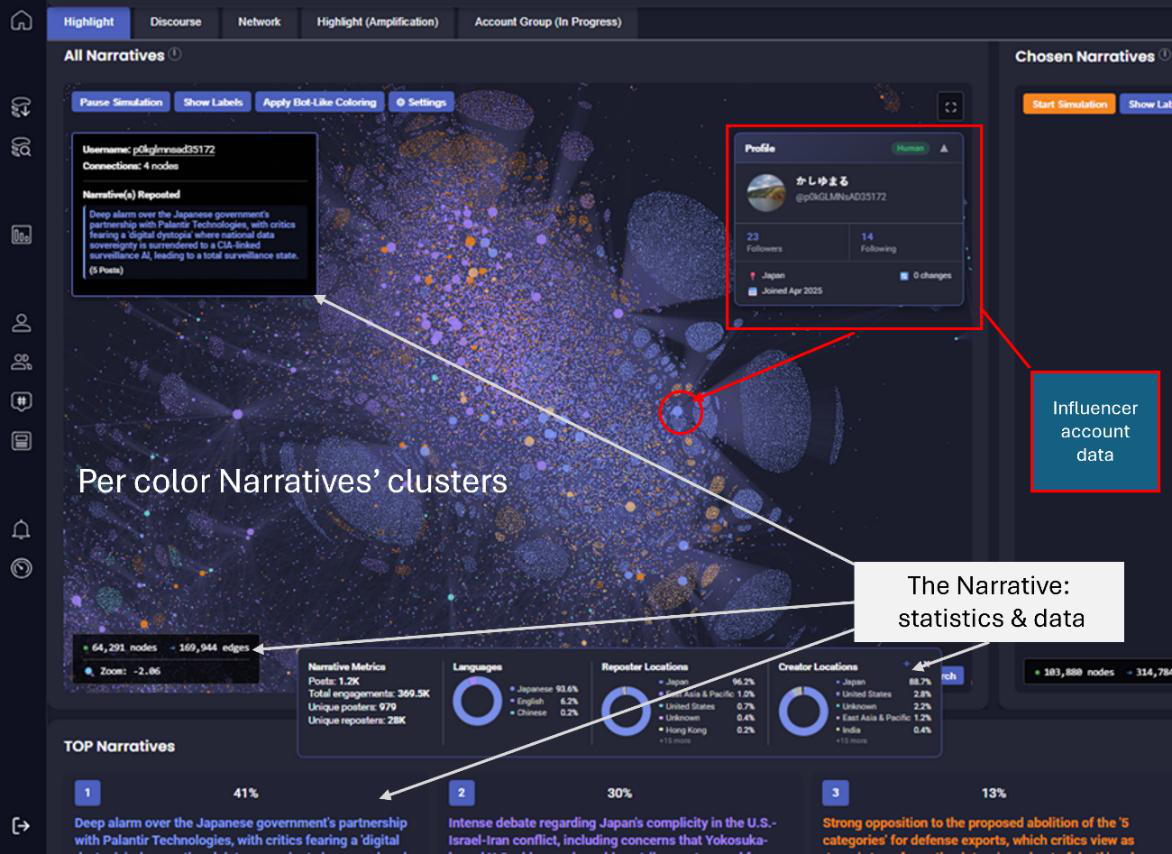Screen dimensions: 1172x854
Task: Open the user group sidebar icon
Action: tap(21, 362)
